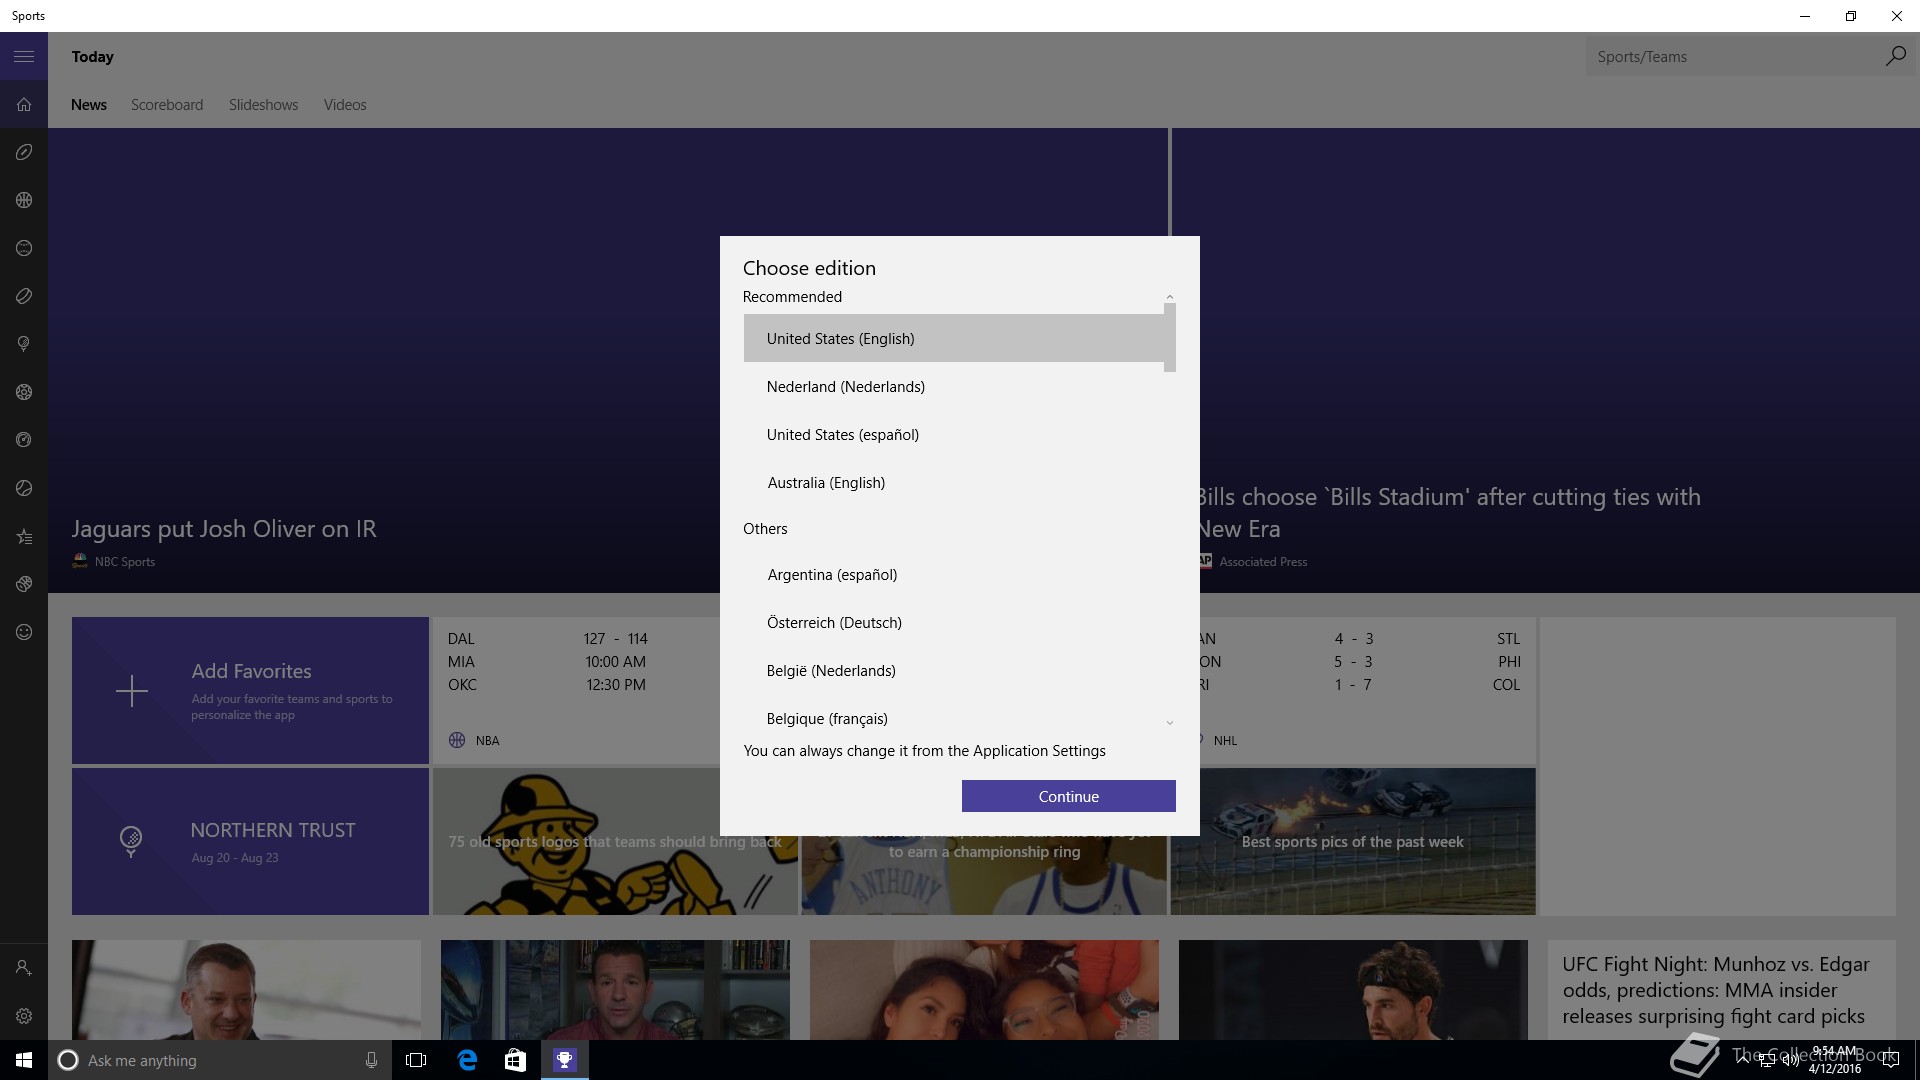
Task: Switch to the News tab
Action: point(89,105)
